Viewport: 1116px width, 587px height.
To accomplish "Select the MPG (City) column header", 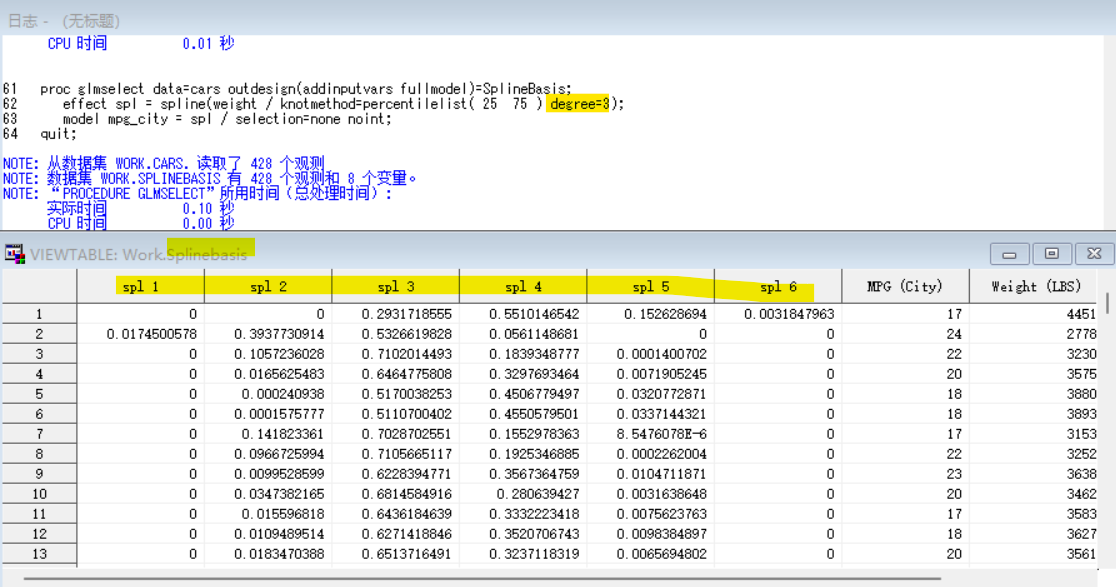I will (905, 287).
